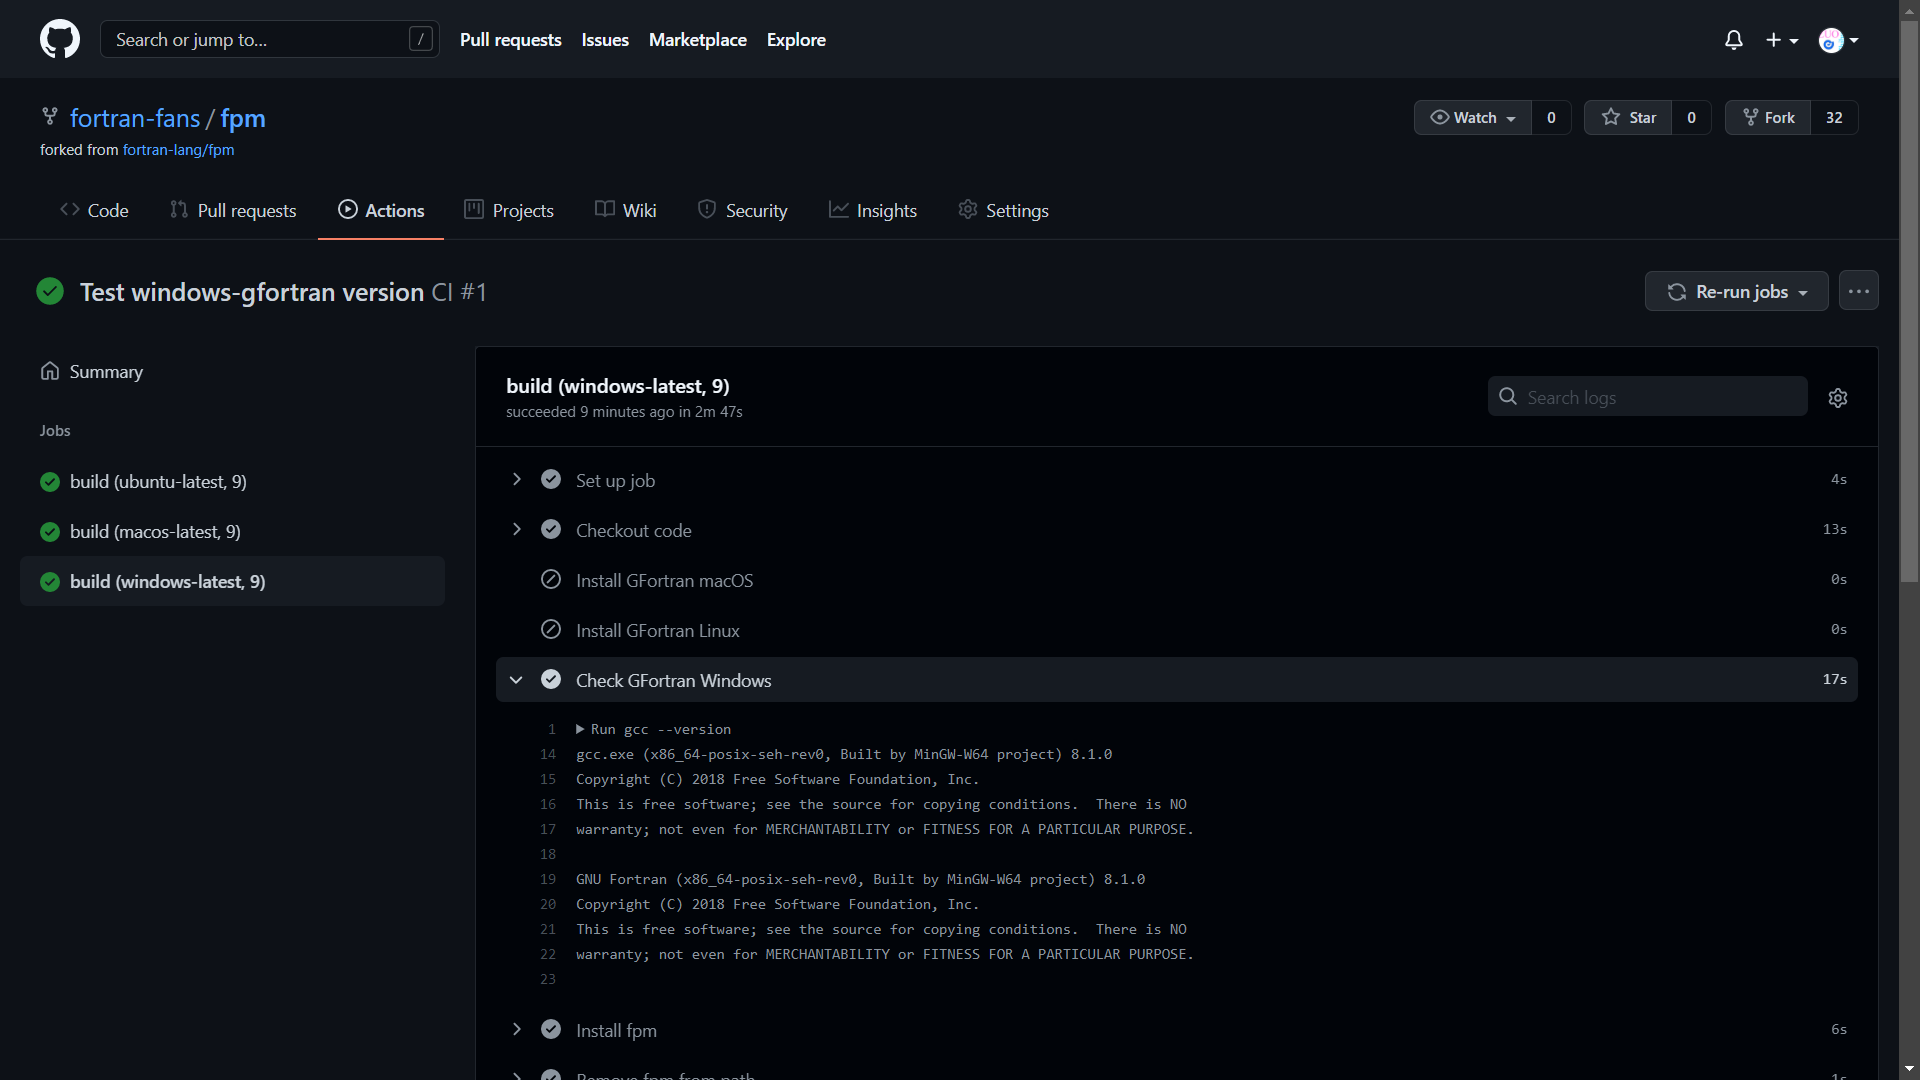Open the plus create-new menu
Viewport: 1920px width, 1080px height.
(1781, 40)
